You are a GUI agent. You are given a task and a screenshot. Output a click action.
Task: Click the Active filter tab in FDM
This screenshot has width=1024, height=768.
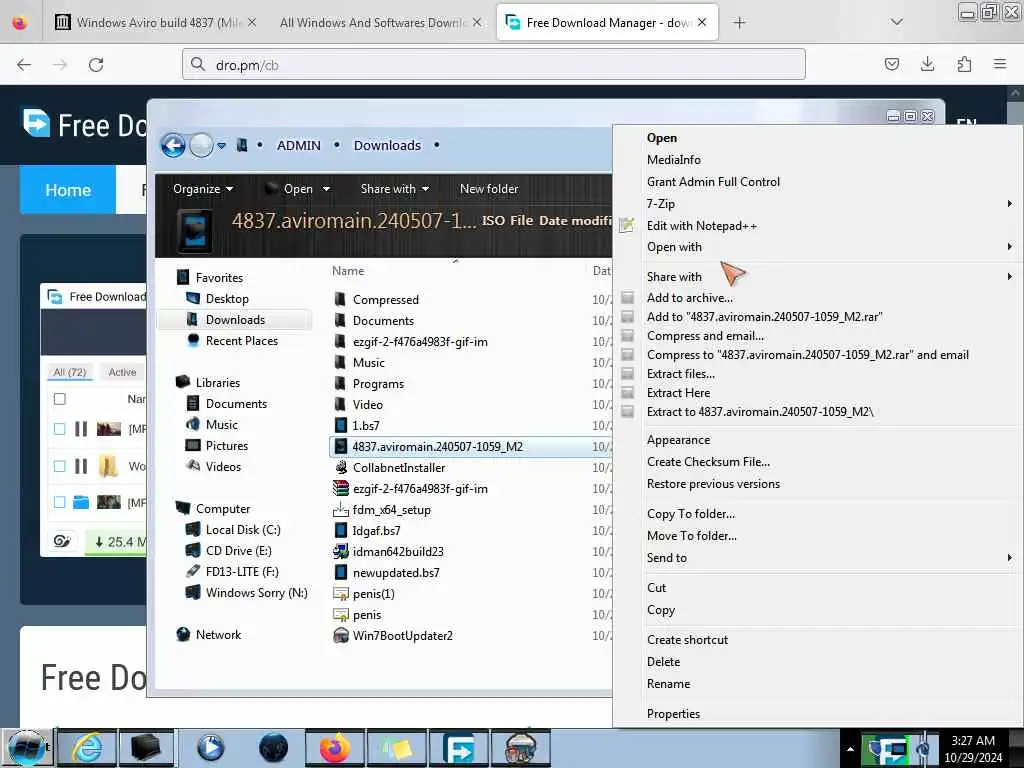(x=122, y=372)
